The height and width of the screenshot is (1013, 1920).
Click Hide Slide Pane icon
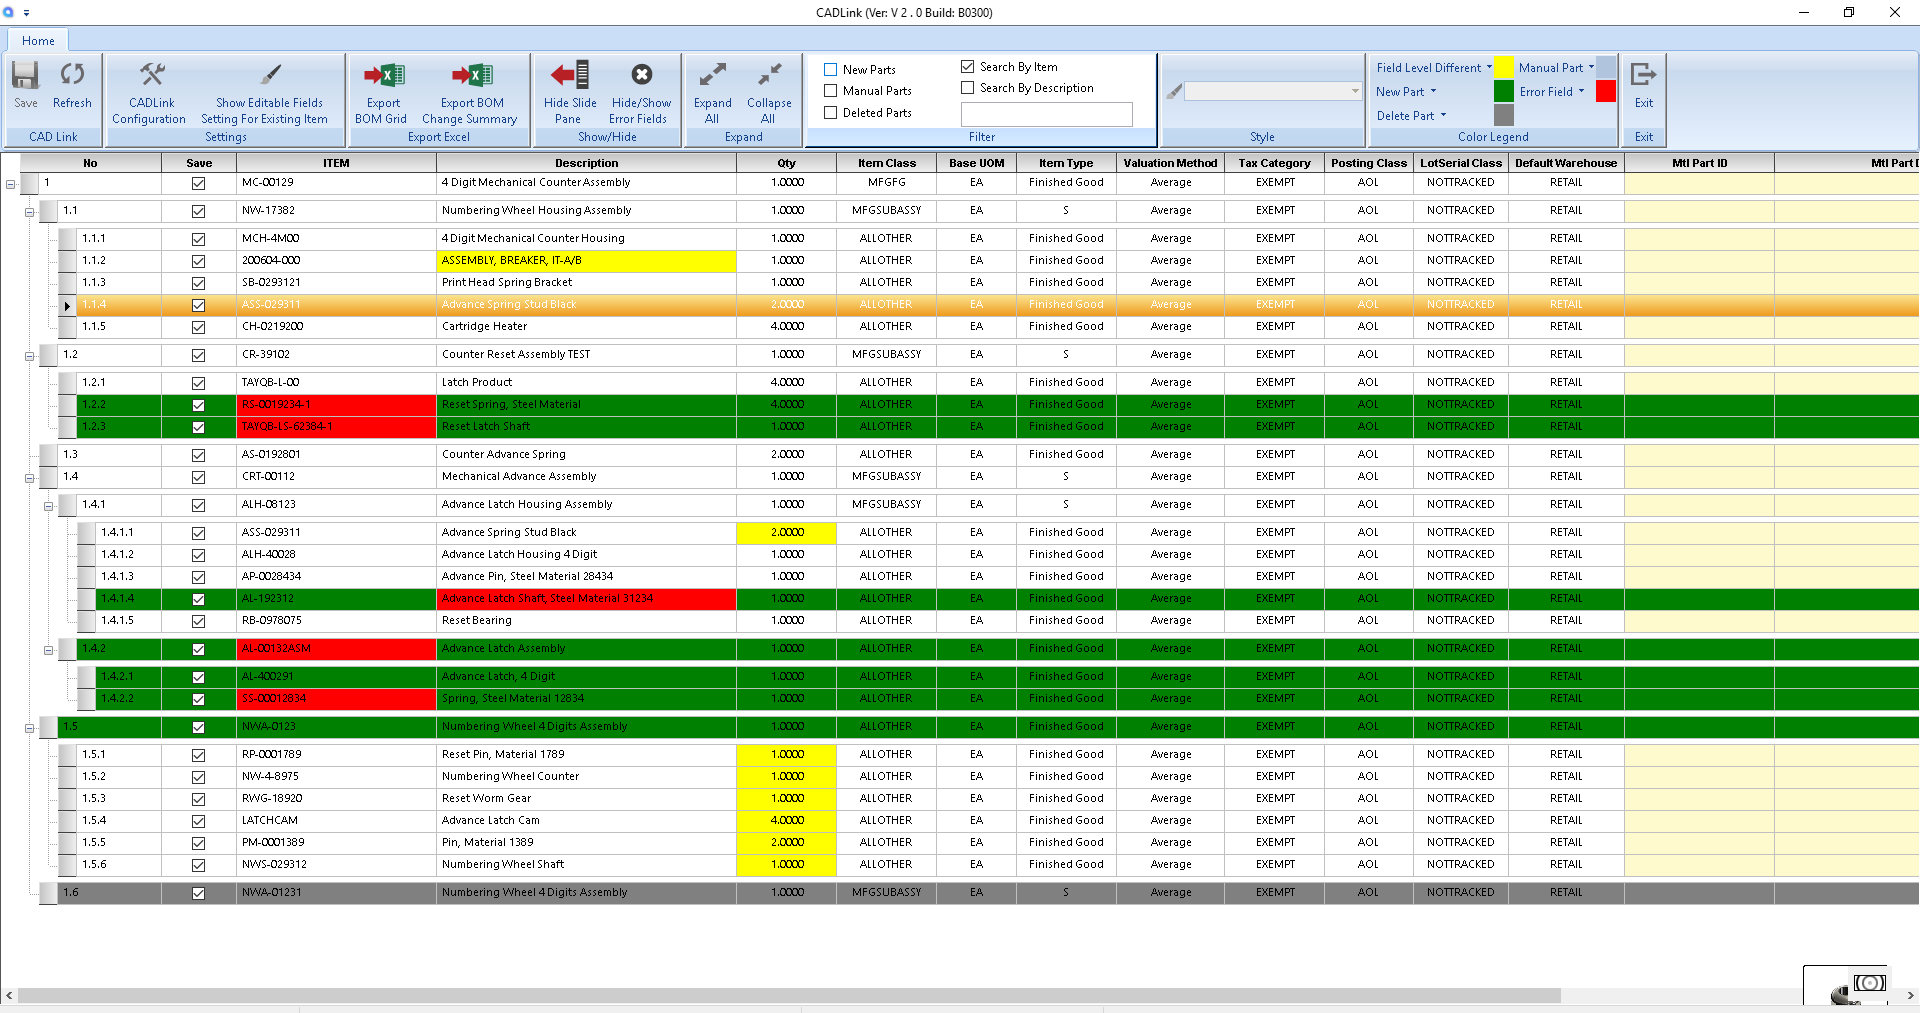(570, 76)
